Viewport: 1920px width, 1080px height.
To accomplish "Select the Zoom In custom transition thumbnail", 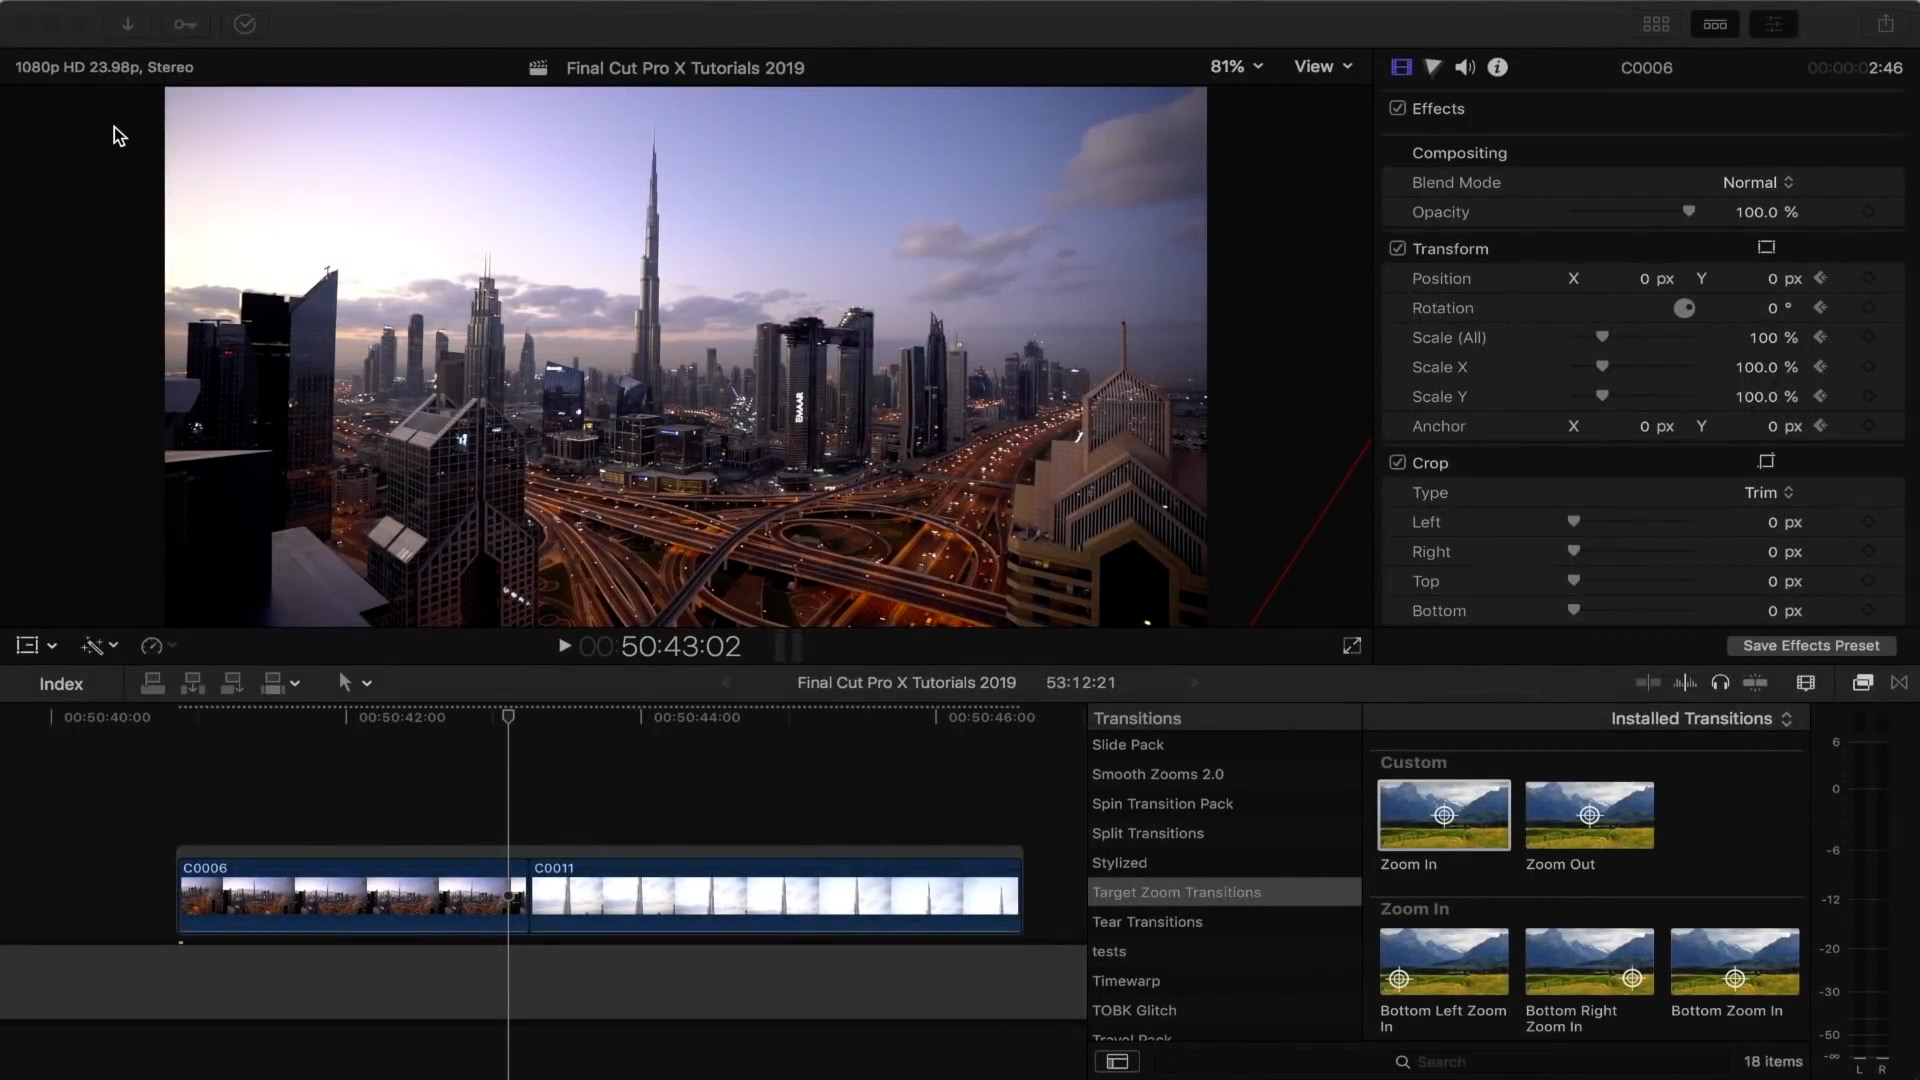I will coord(1444,815).
